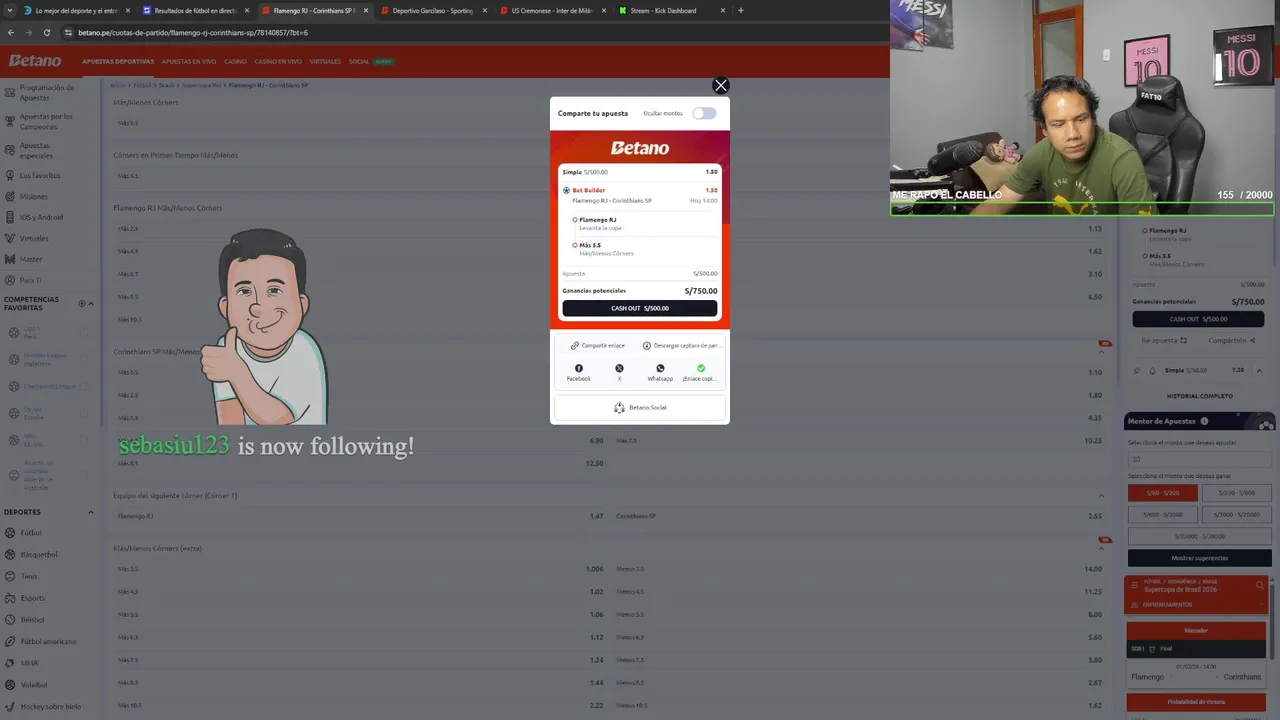Image resolution: width=1280 pixels, height=720 pixels.
Task: Open a new browser tab
Action: coord(740,10)
